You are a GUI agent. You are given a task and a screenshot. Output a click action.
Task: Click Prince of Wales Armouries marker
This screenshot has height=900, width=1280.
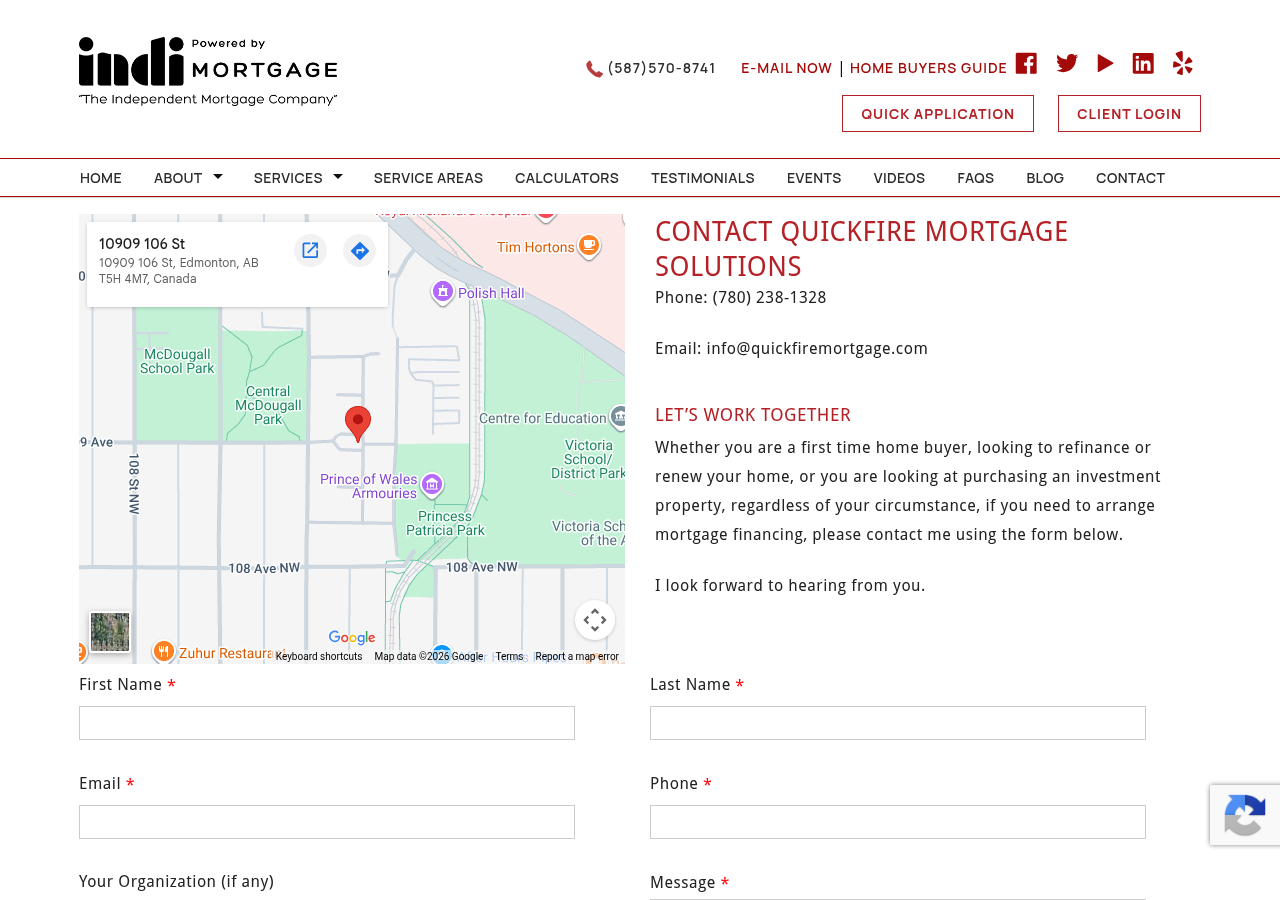[x=432, y=485]
